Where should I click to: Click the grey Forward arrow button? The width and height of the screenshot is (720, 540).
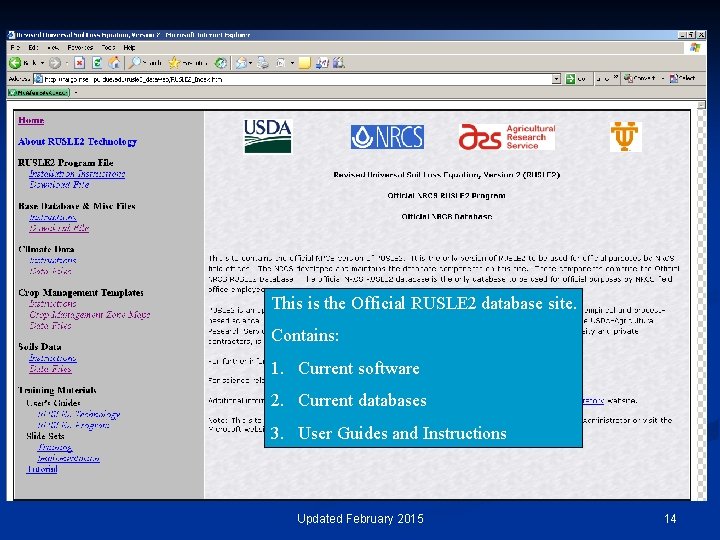click(55, 63)
